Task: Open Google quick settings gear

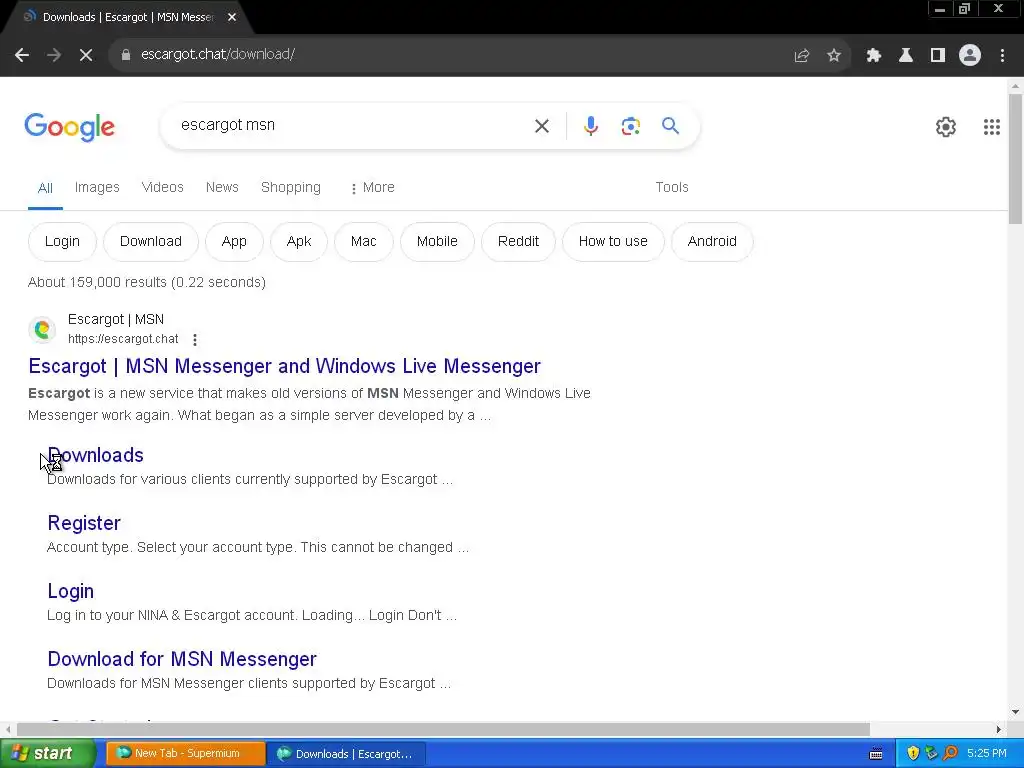Action: coord(946,127)
